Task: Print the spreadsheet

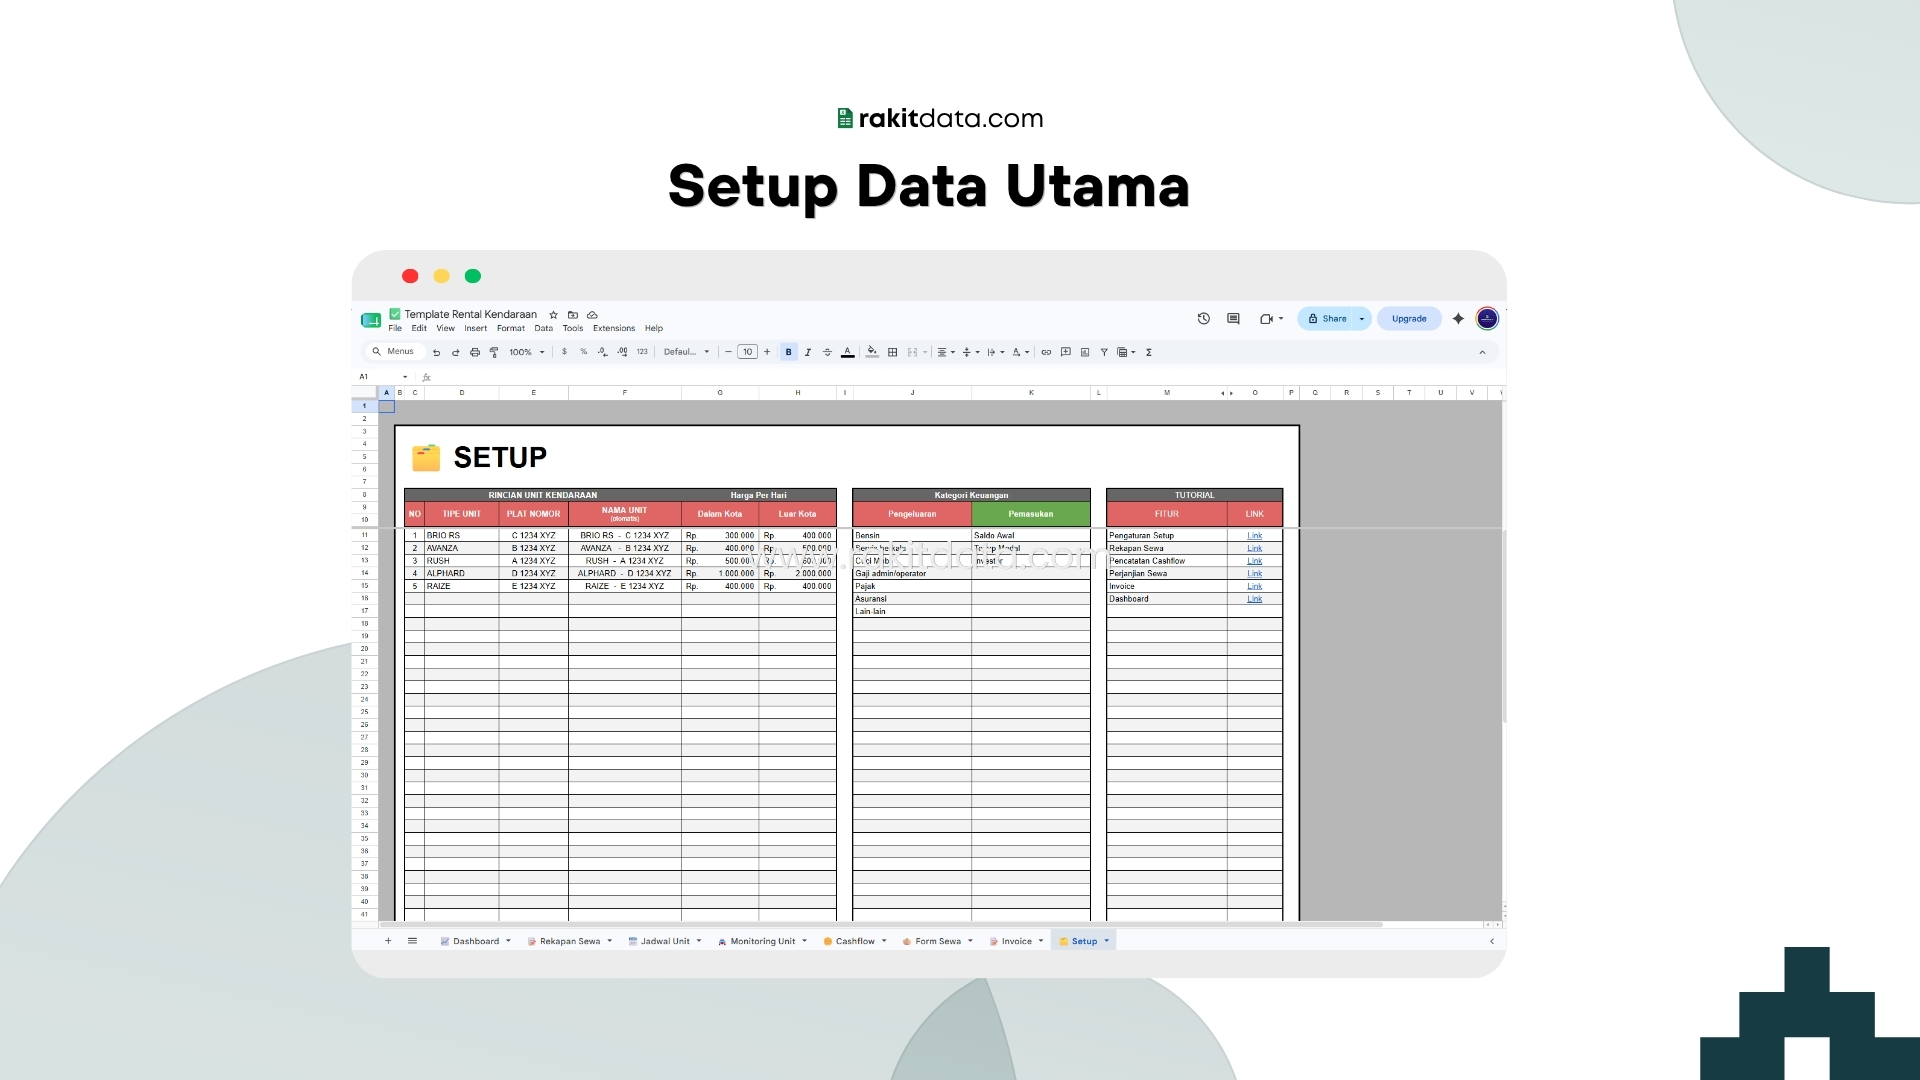Action: point(475,352)
